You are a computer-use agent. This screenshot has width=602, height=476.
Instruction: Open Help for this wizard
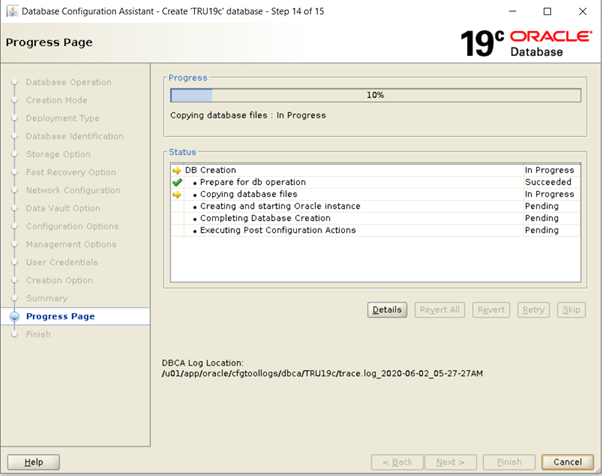34,462
